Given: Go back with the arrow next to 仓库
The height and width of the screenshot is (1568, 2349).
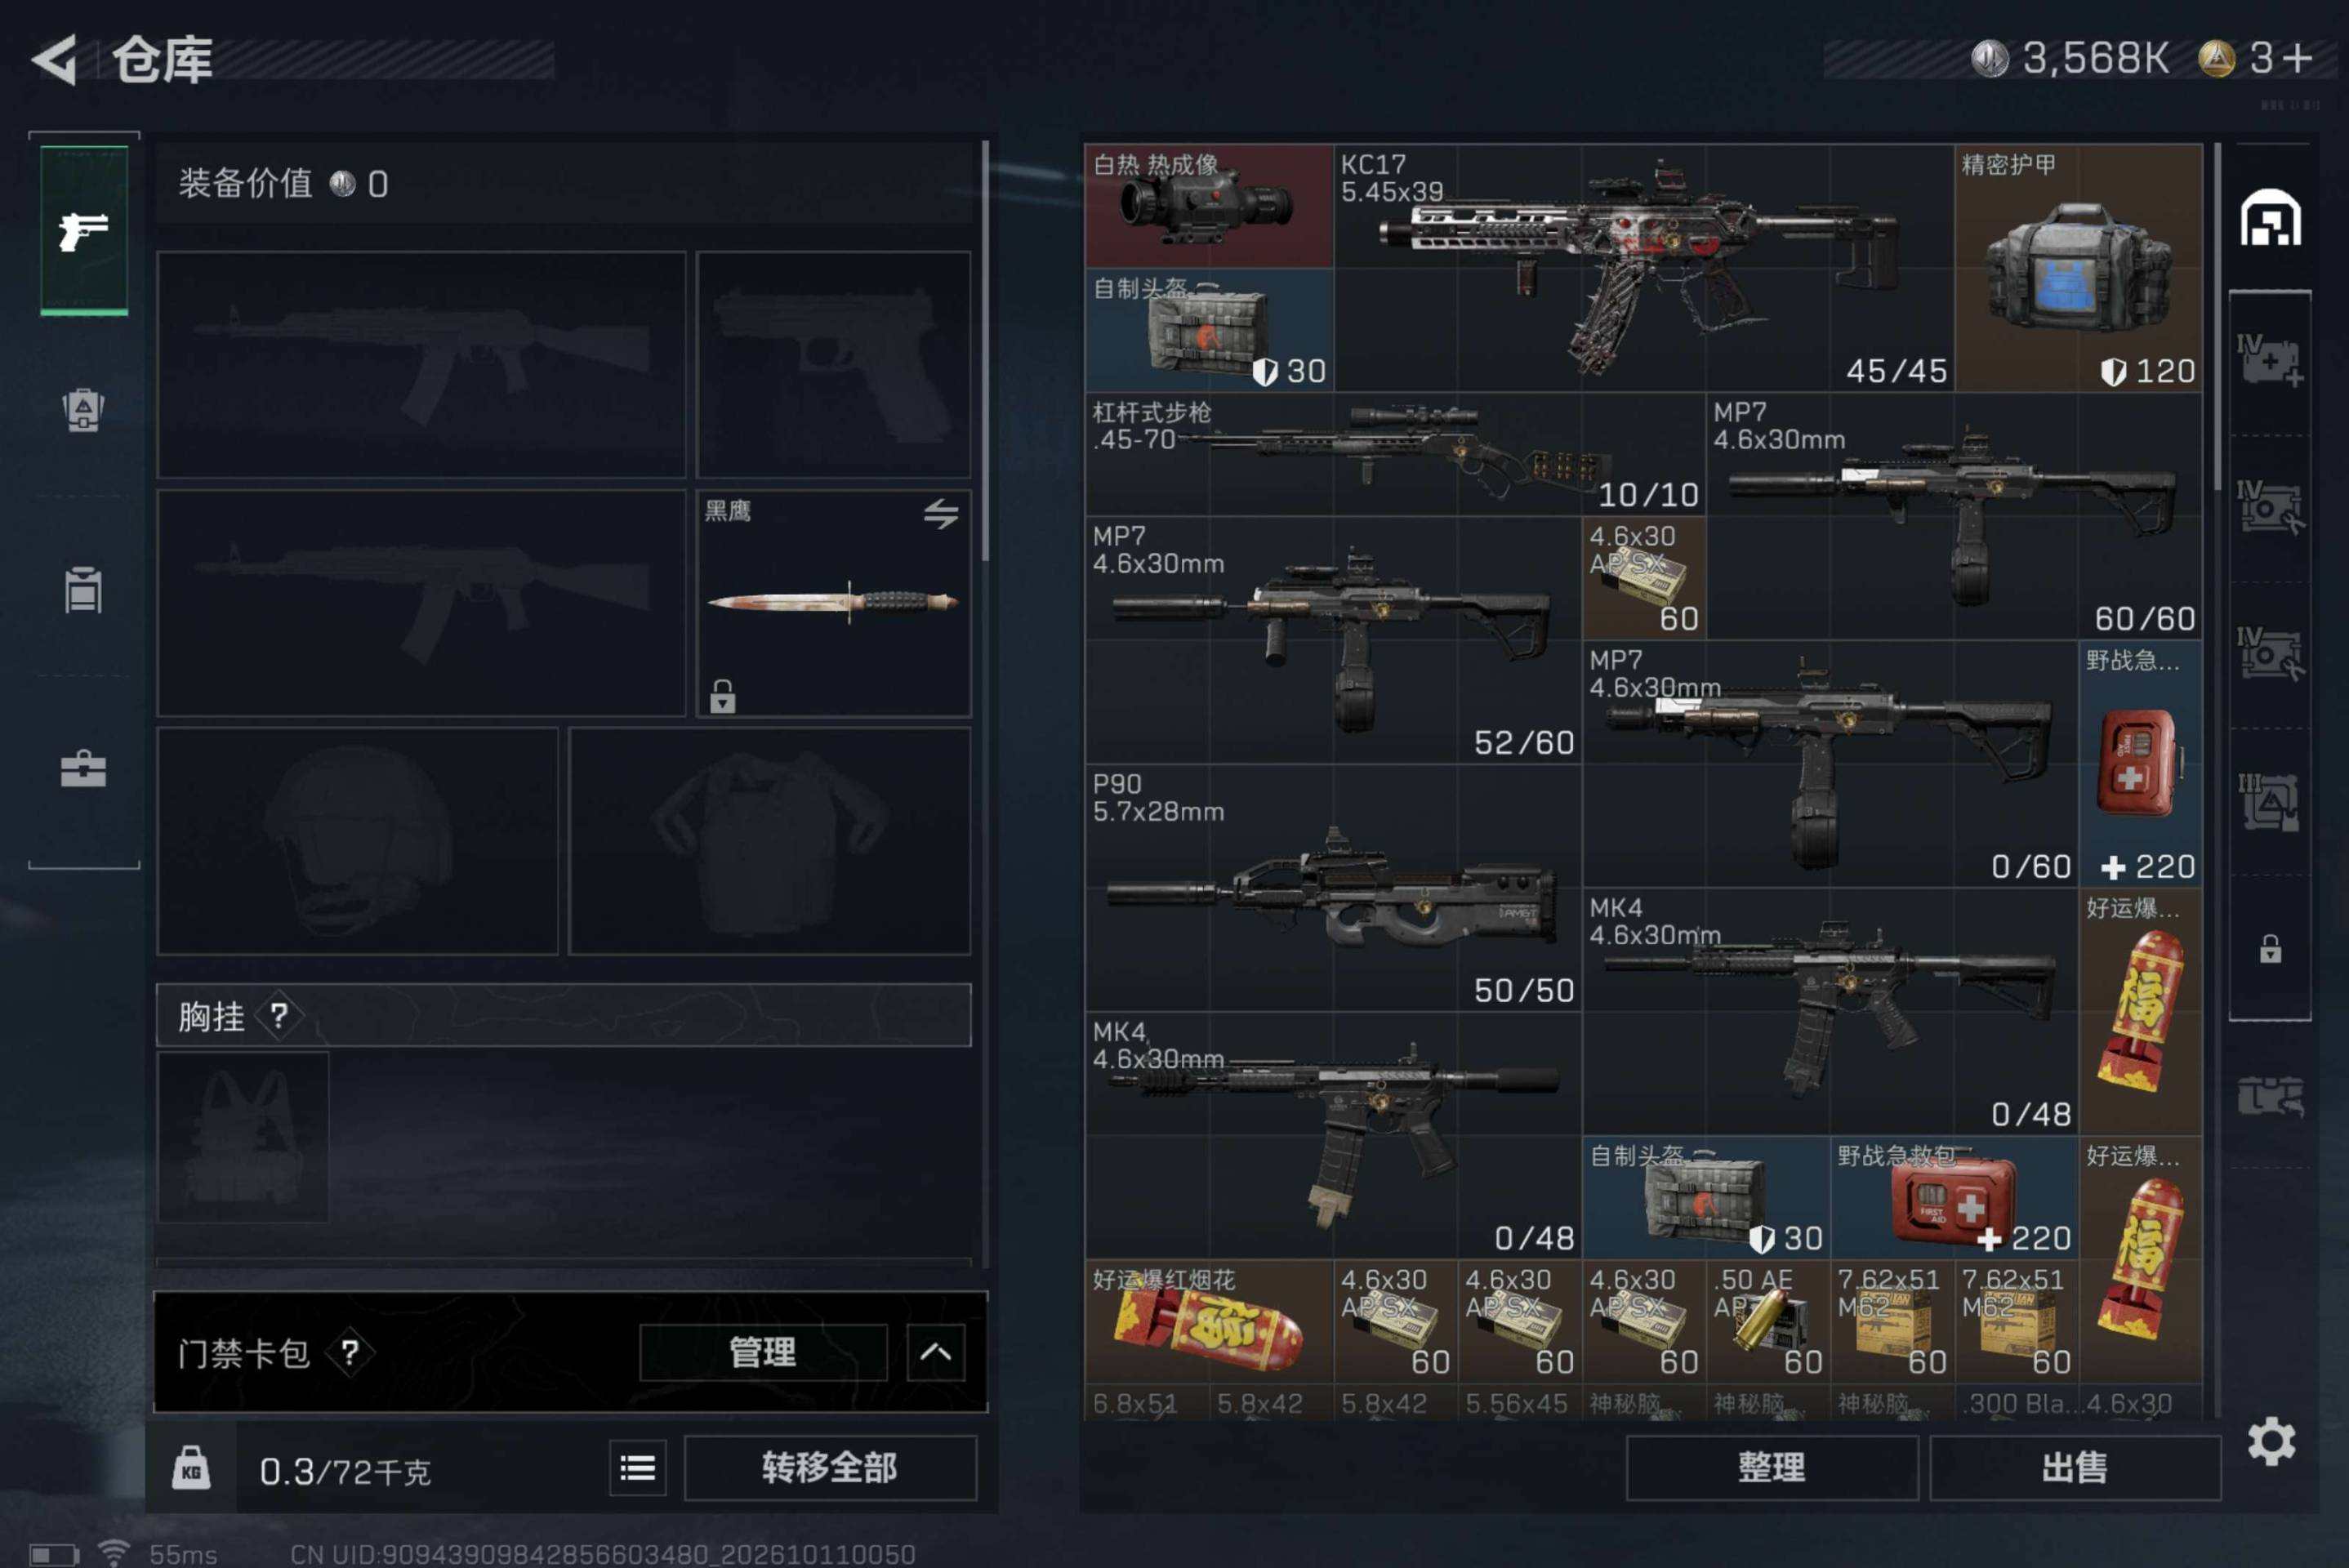Looking at the screenshot, I should click(x=55, y=60).
